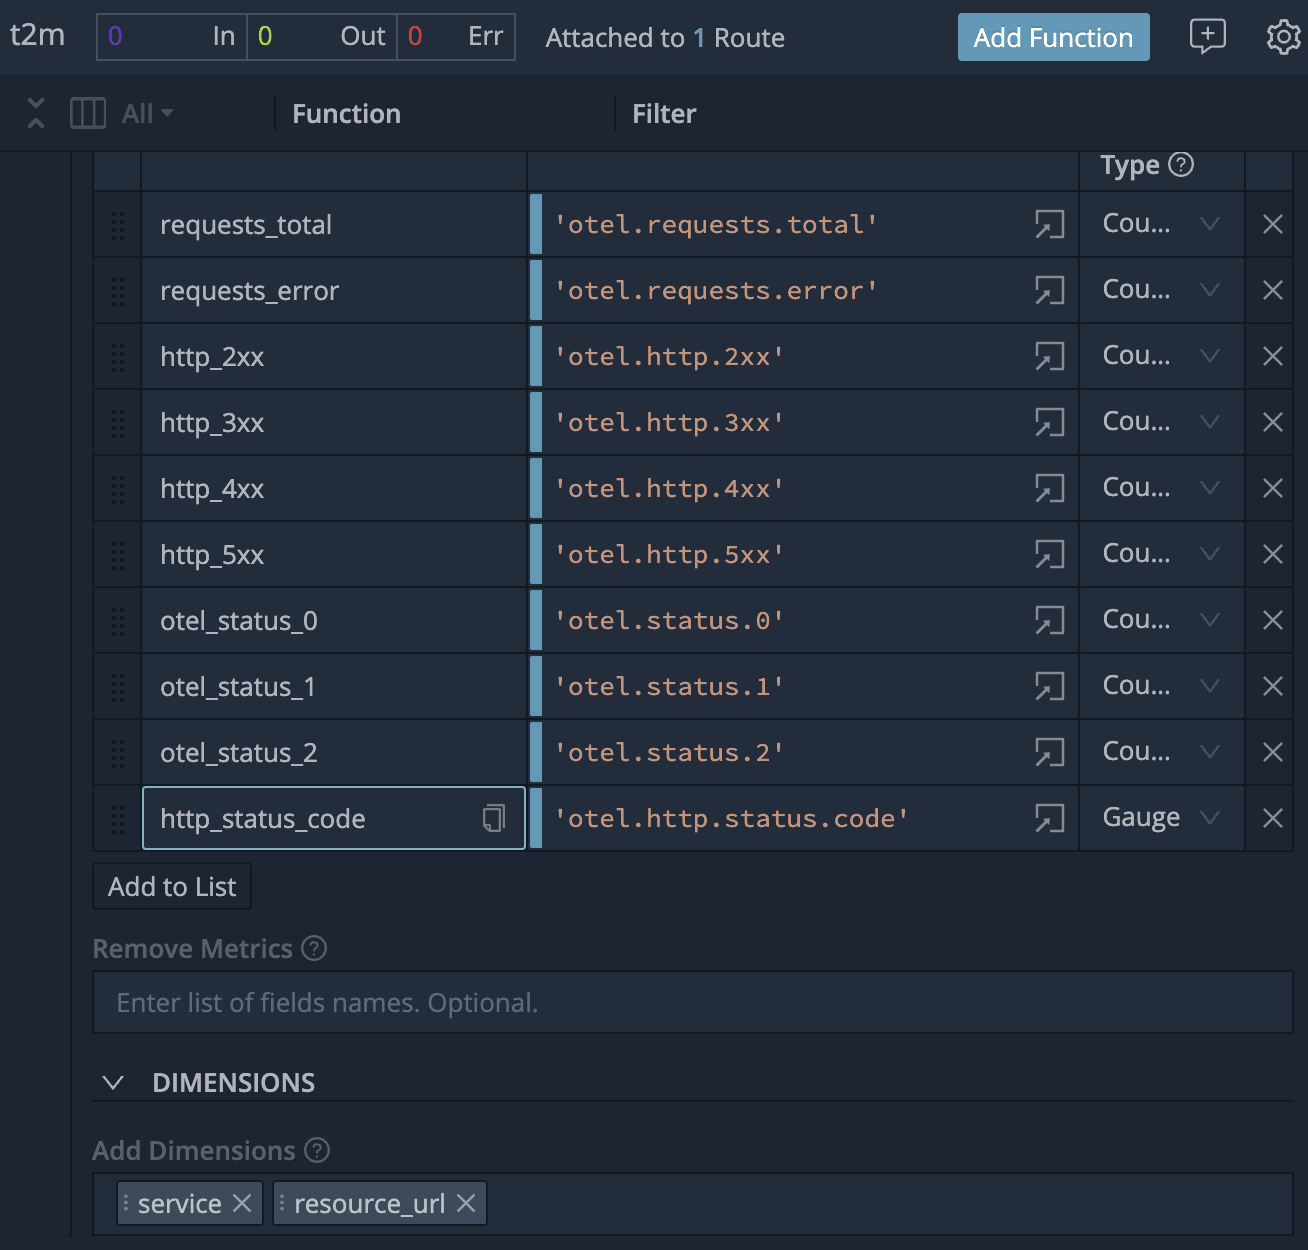Open the All filter dropdown
This screenshot has height=1250, width=1308.
pos(147,114)
